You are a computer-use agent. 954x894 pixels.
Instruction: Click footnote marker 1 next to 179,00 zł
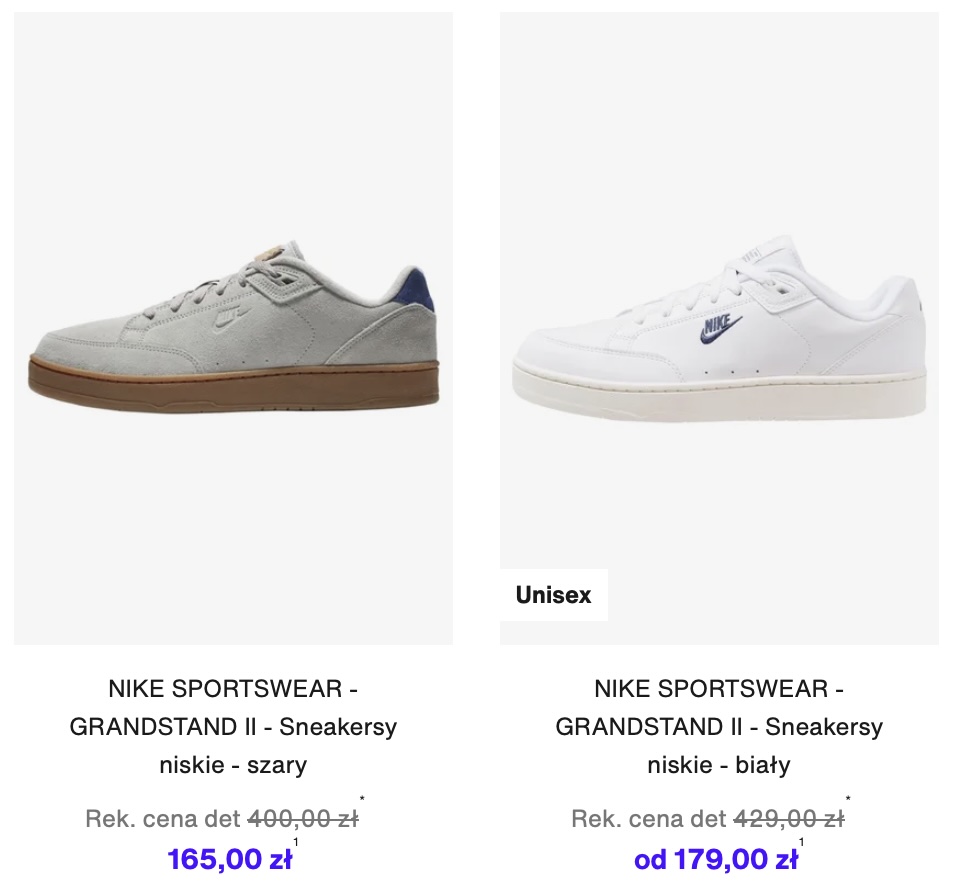[x=801, y=842]
